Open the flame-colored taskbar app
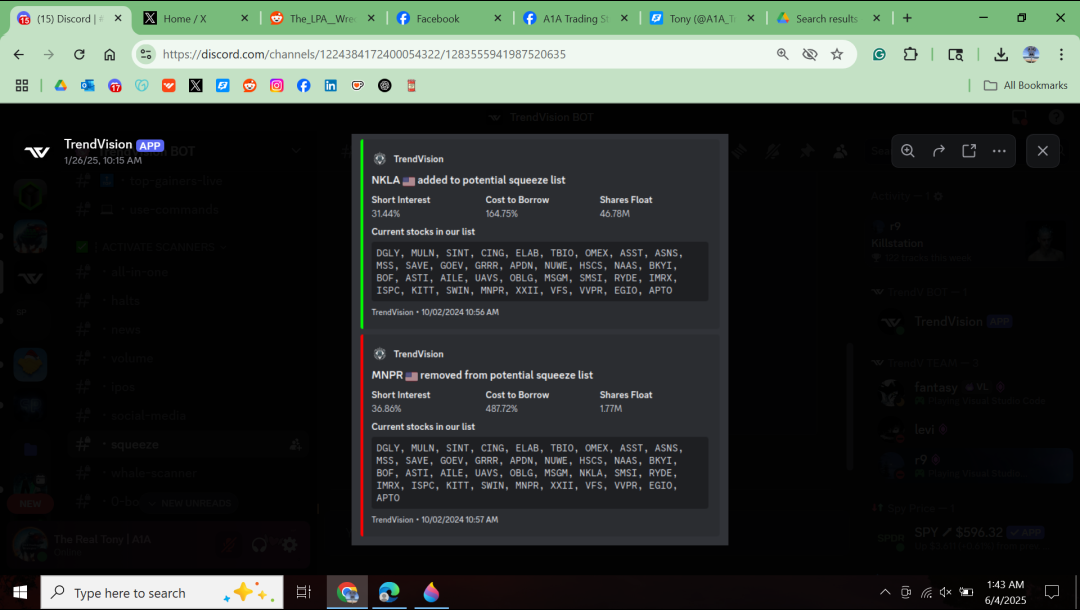Screen dimensions: 1080x610 coord(431,592)
